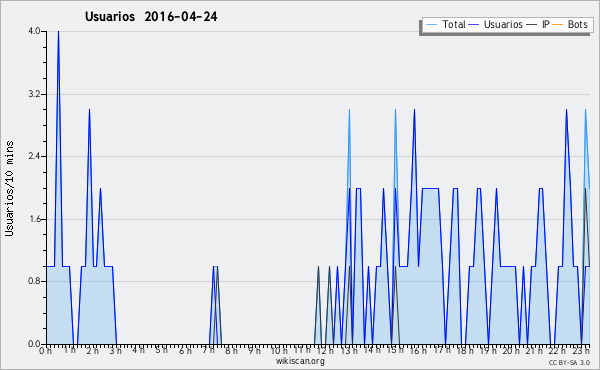The height and width of the screenshot is (370, 600).
Task: Click the tip of the 16 h peak
Action: point(414,110)
